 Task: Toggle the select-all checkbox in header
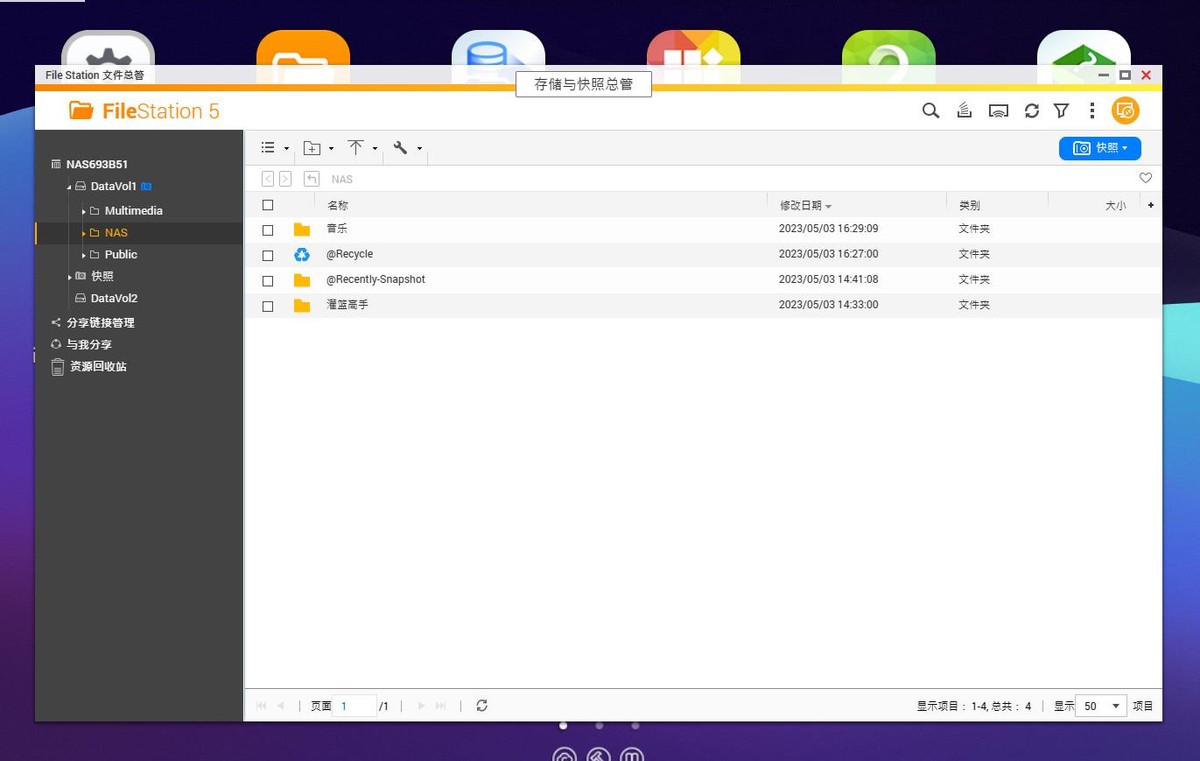point(267,205)
